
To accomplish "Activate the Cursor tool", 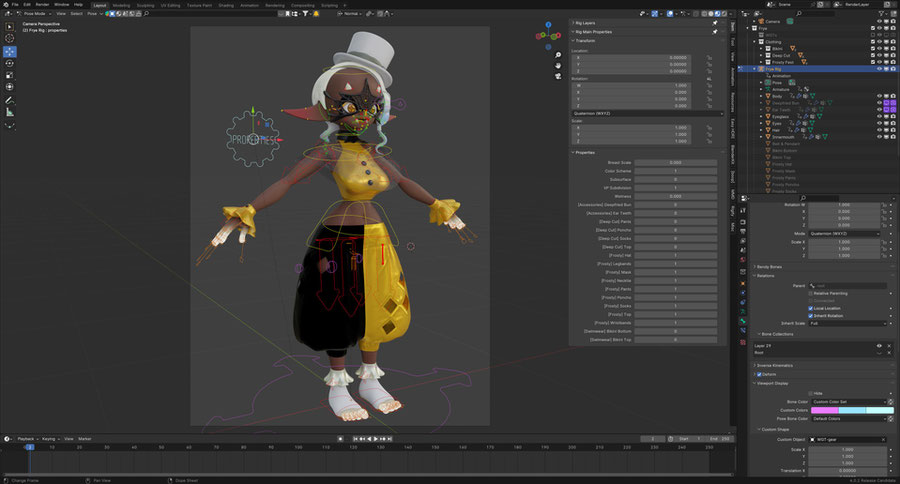I will coord(10,39).
